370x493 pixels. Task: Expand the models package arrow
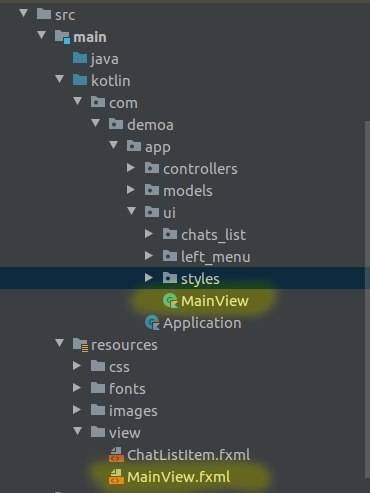click(x=131, y=190)
